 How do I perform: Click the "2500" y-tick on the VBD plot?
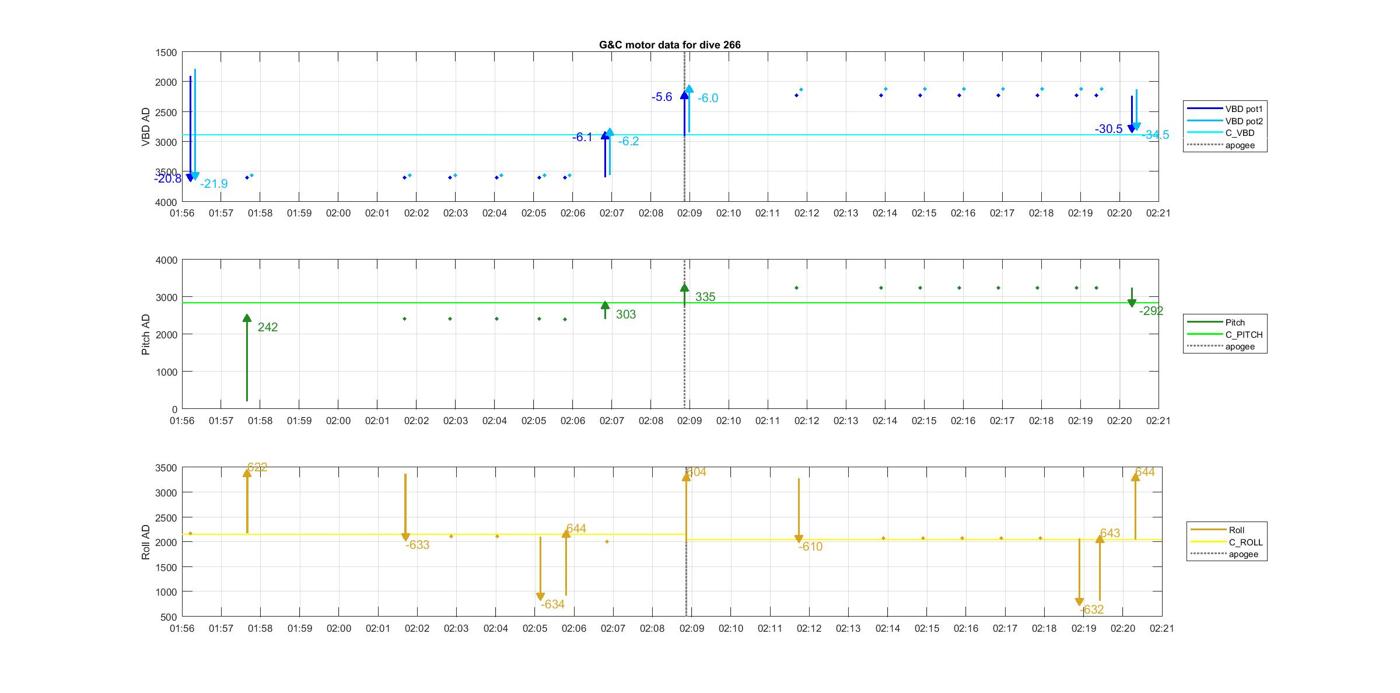(x=166, y=112)
